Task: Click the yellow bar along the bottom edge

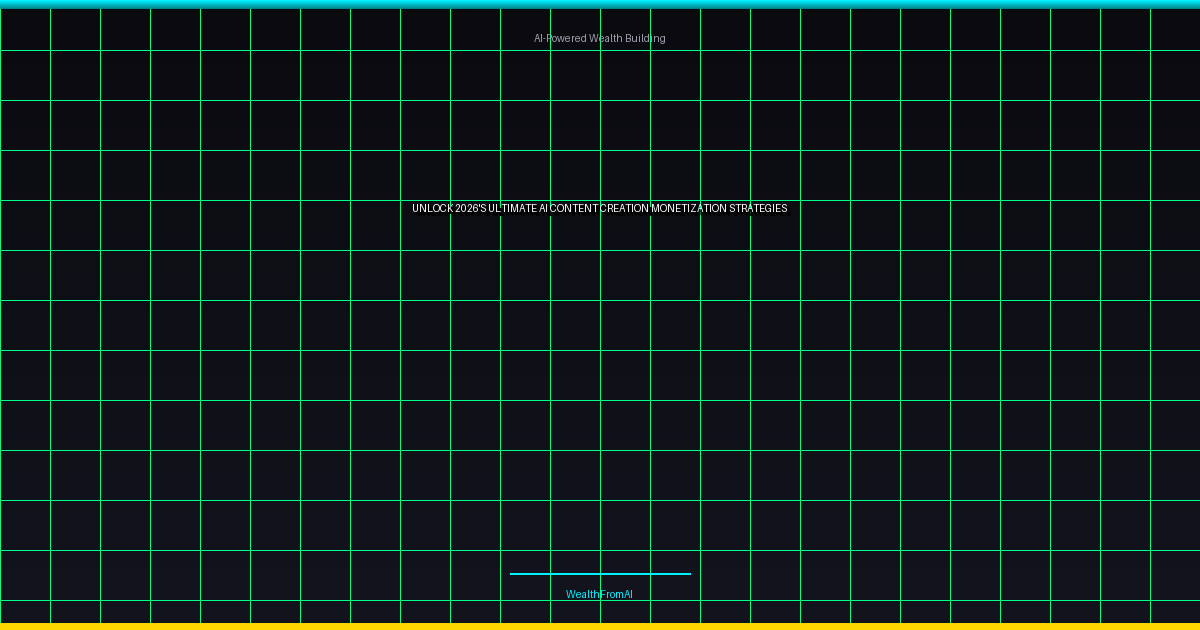Action: tap(600, 626)
